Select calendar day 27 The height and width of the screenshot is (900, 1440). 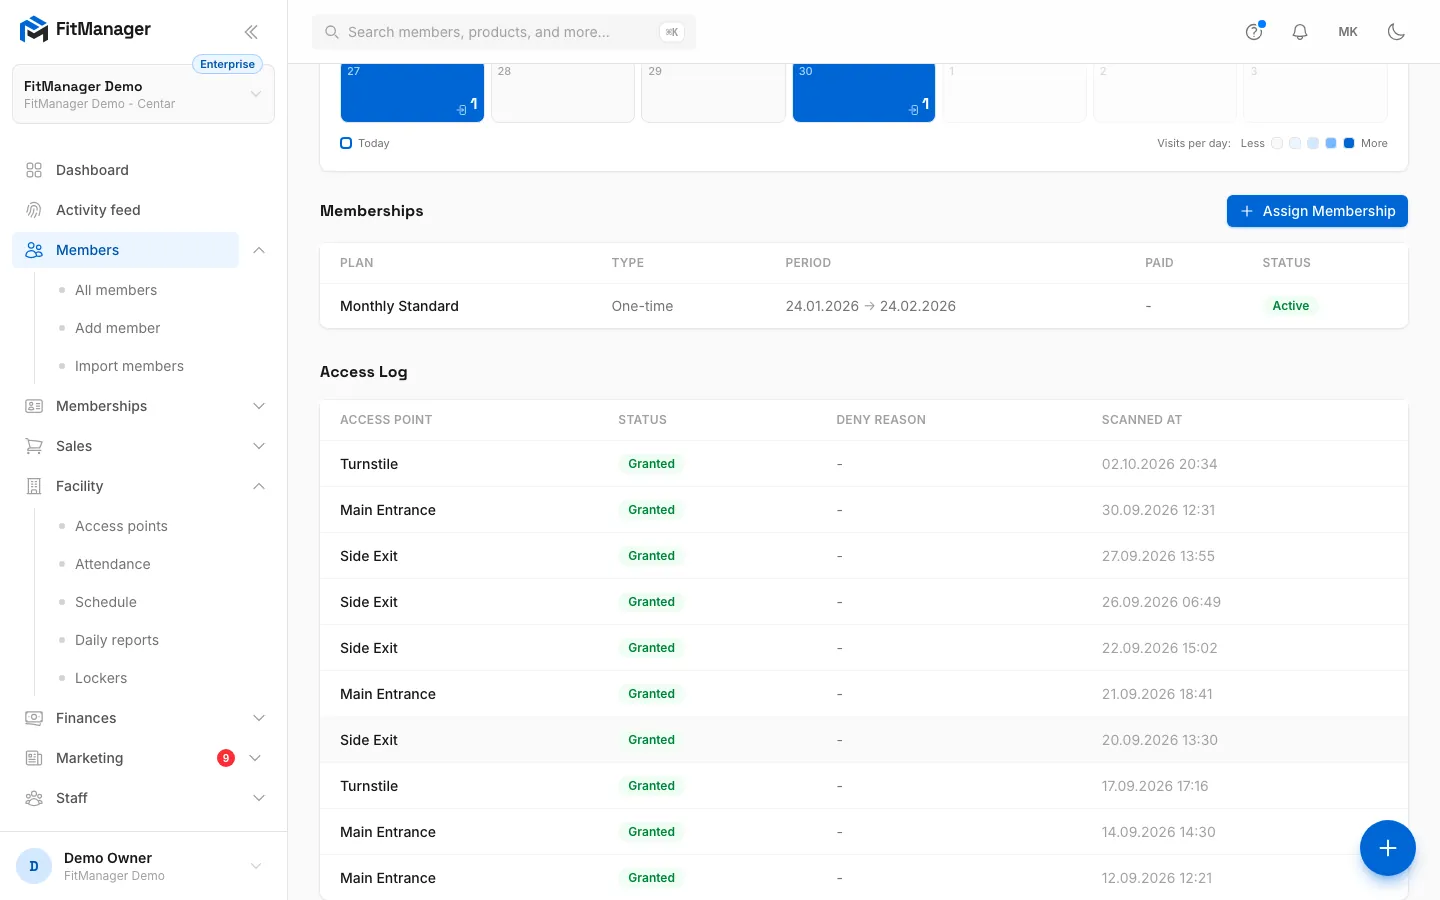pos(412,92)
